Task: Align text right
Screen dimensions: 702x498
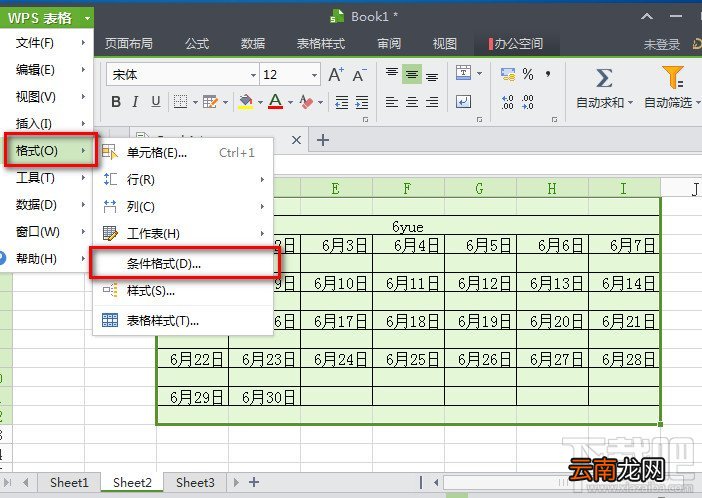Action: tap(432, 102)
